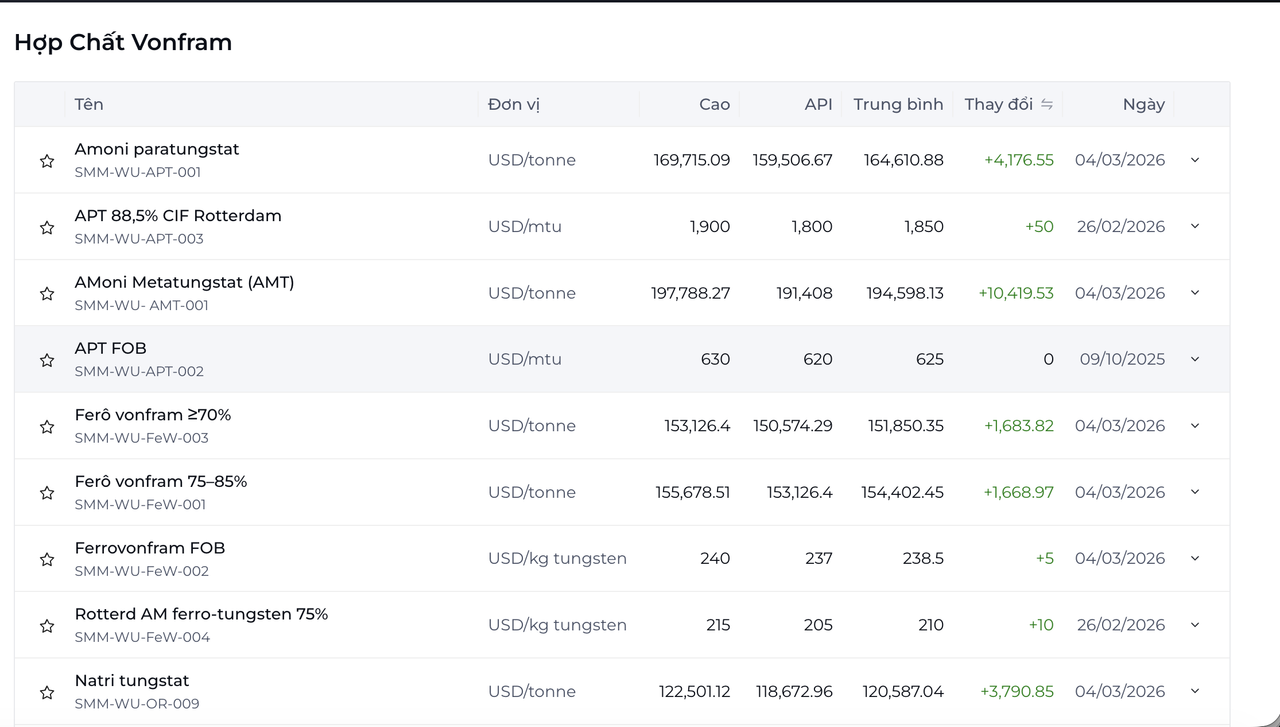Click the average price 164,610.88
Screen dimensions: 1280x727
pos(902,160)
